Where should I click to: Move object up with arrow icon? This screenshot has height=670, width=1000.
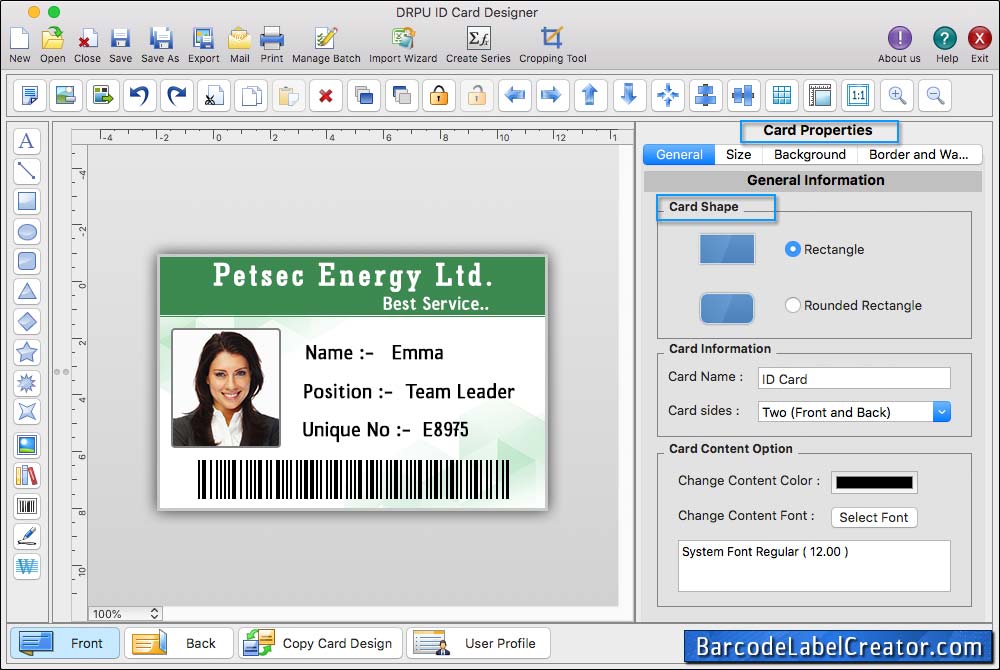tap(591, 96)
